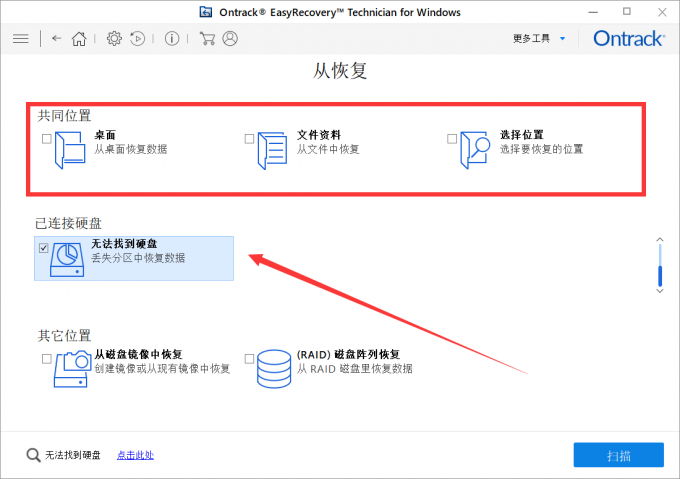Select the 桌面 title text
Viewport: 680px width, 479px height.
click(x=105, y=135)
